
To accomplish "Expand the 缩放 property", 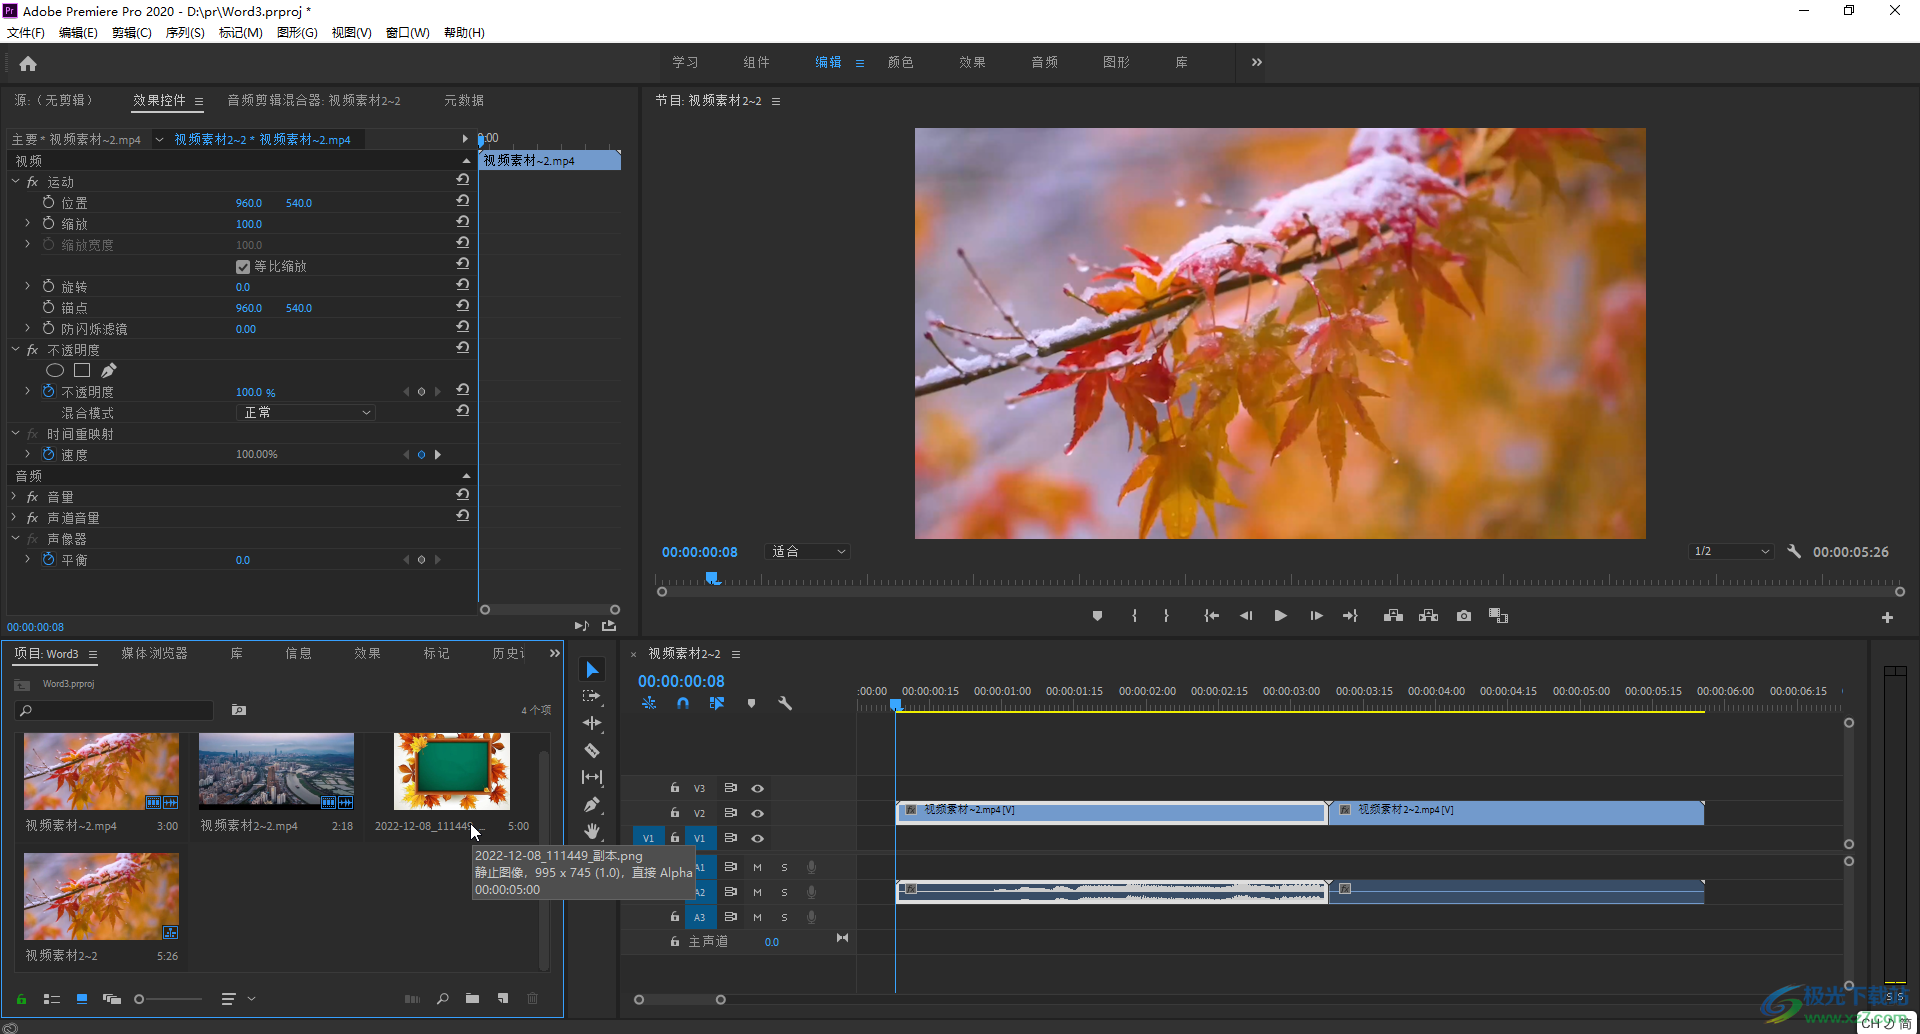I will click(x=28, y=223).
